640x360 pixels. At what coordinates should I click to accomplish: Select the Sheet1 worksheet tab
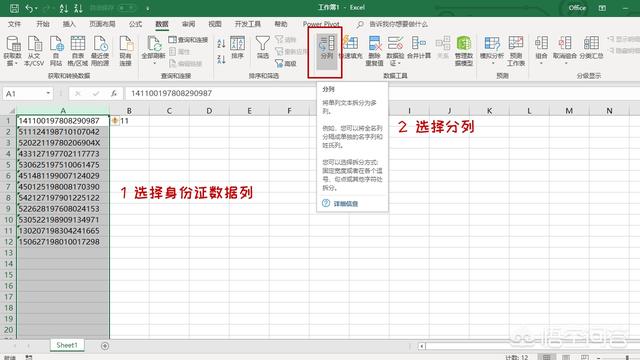[x=67, y=345]
